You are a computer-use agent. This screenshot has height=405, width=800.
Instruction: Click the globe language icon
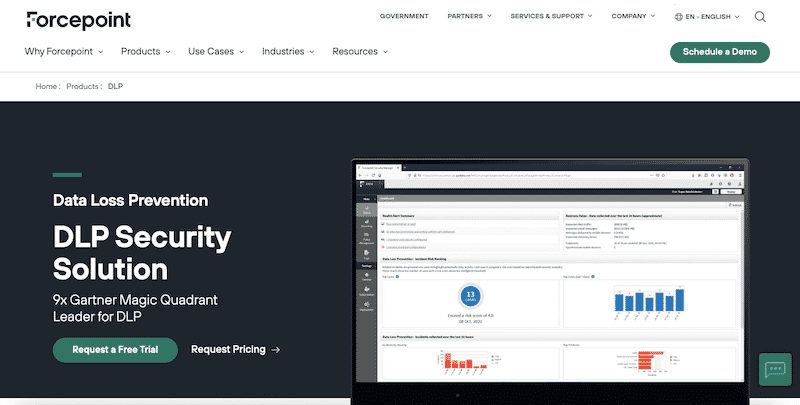pos(679,17)
